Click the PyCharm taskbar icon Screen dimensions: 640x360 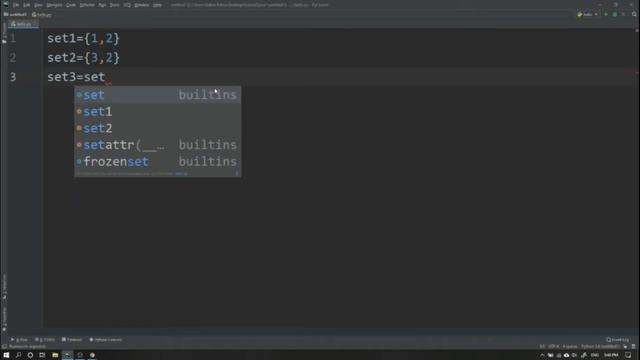67,355
